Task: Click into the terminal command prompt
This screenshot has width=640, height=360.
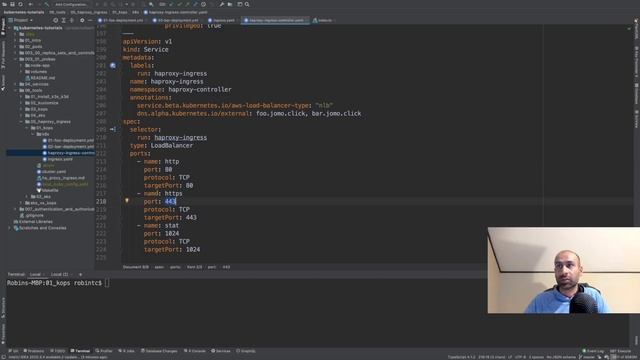Action: (x=107, y=283)
